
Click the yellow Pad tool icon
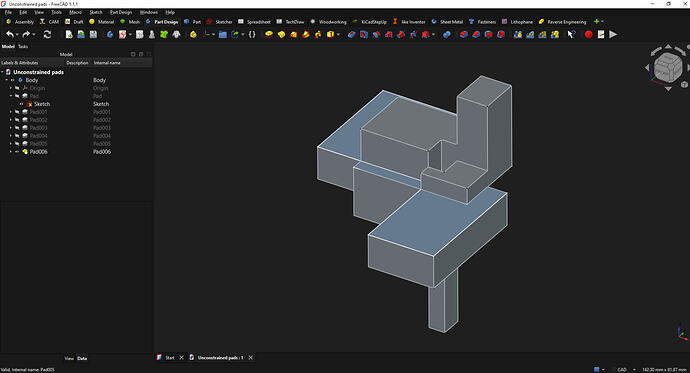[268, 34]
